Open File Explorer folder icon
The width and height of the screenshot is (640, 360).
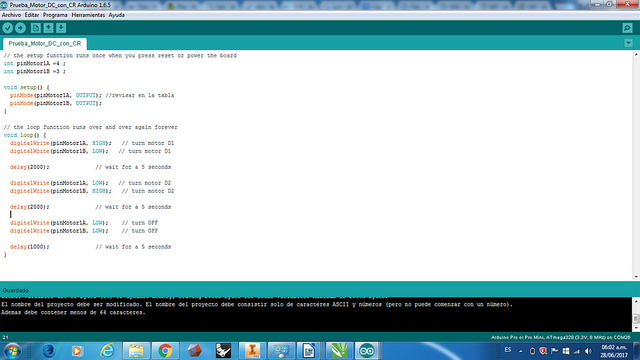pyautogui.click(x=136, y=351)
